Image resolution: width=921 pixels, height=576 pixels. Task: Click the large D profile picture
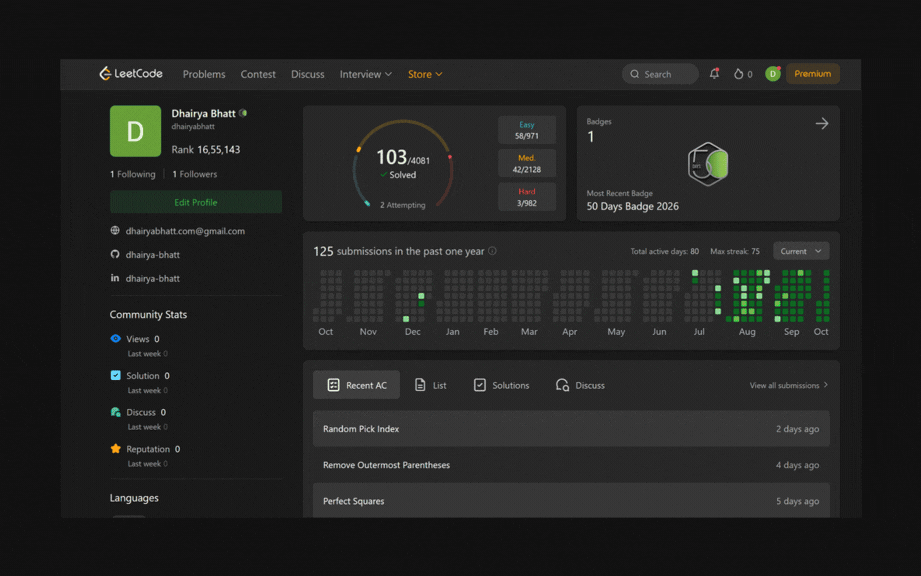click(135, 131)
